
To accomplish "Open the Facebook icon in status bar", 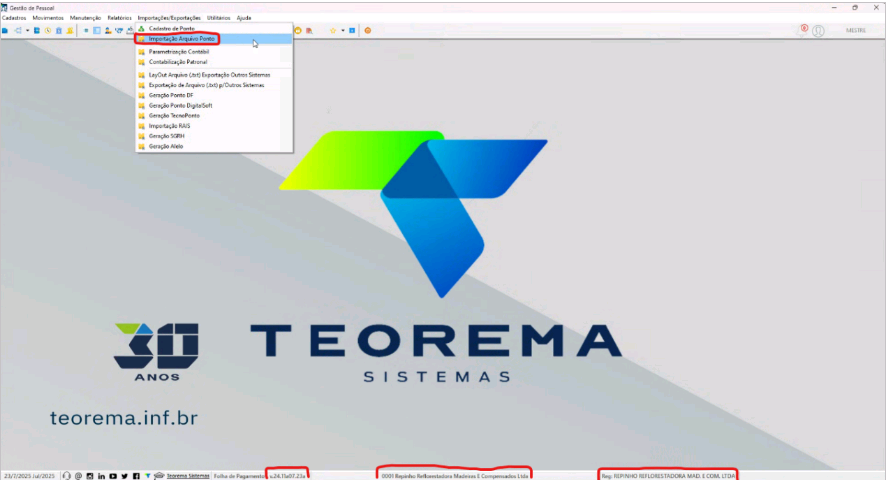I will 136,476.
